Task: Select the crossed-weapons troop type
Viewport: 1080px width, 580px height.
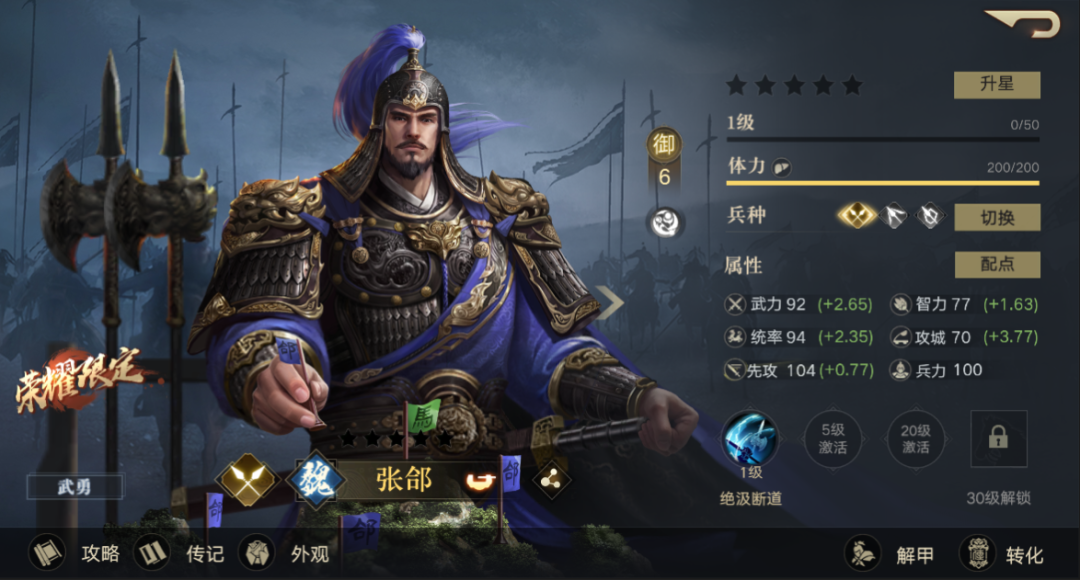Action: 857,216
